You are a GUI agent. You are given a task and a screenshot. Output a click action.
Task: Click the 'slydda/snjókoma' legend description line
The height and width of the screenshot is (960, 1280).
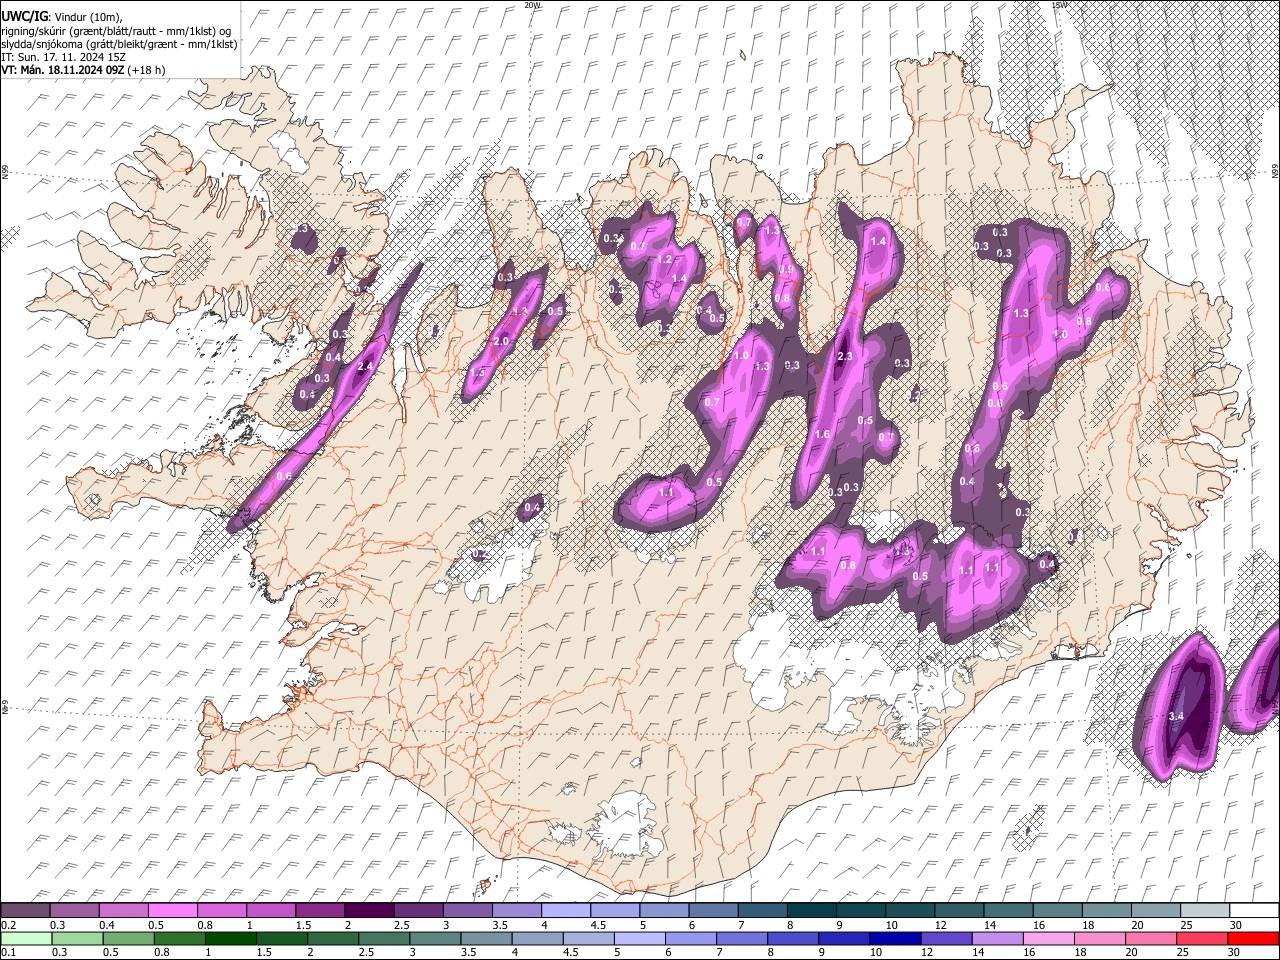point(120,44)
